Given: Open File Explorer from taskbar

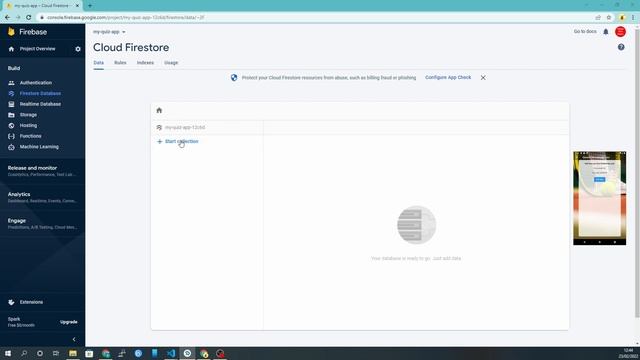Looking at the screenshot, I should 73,353.
